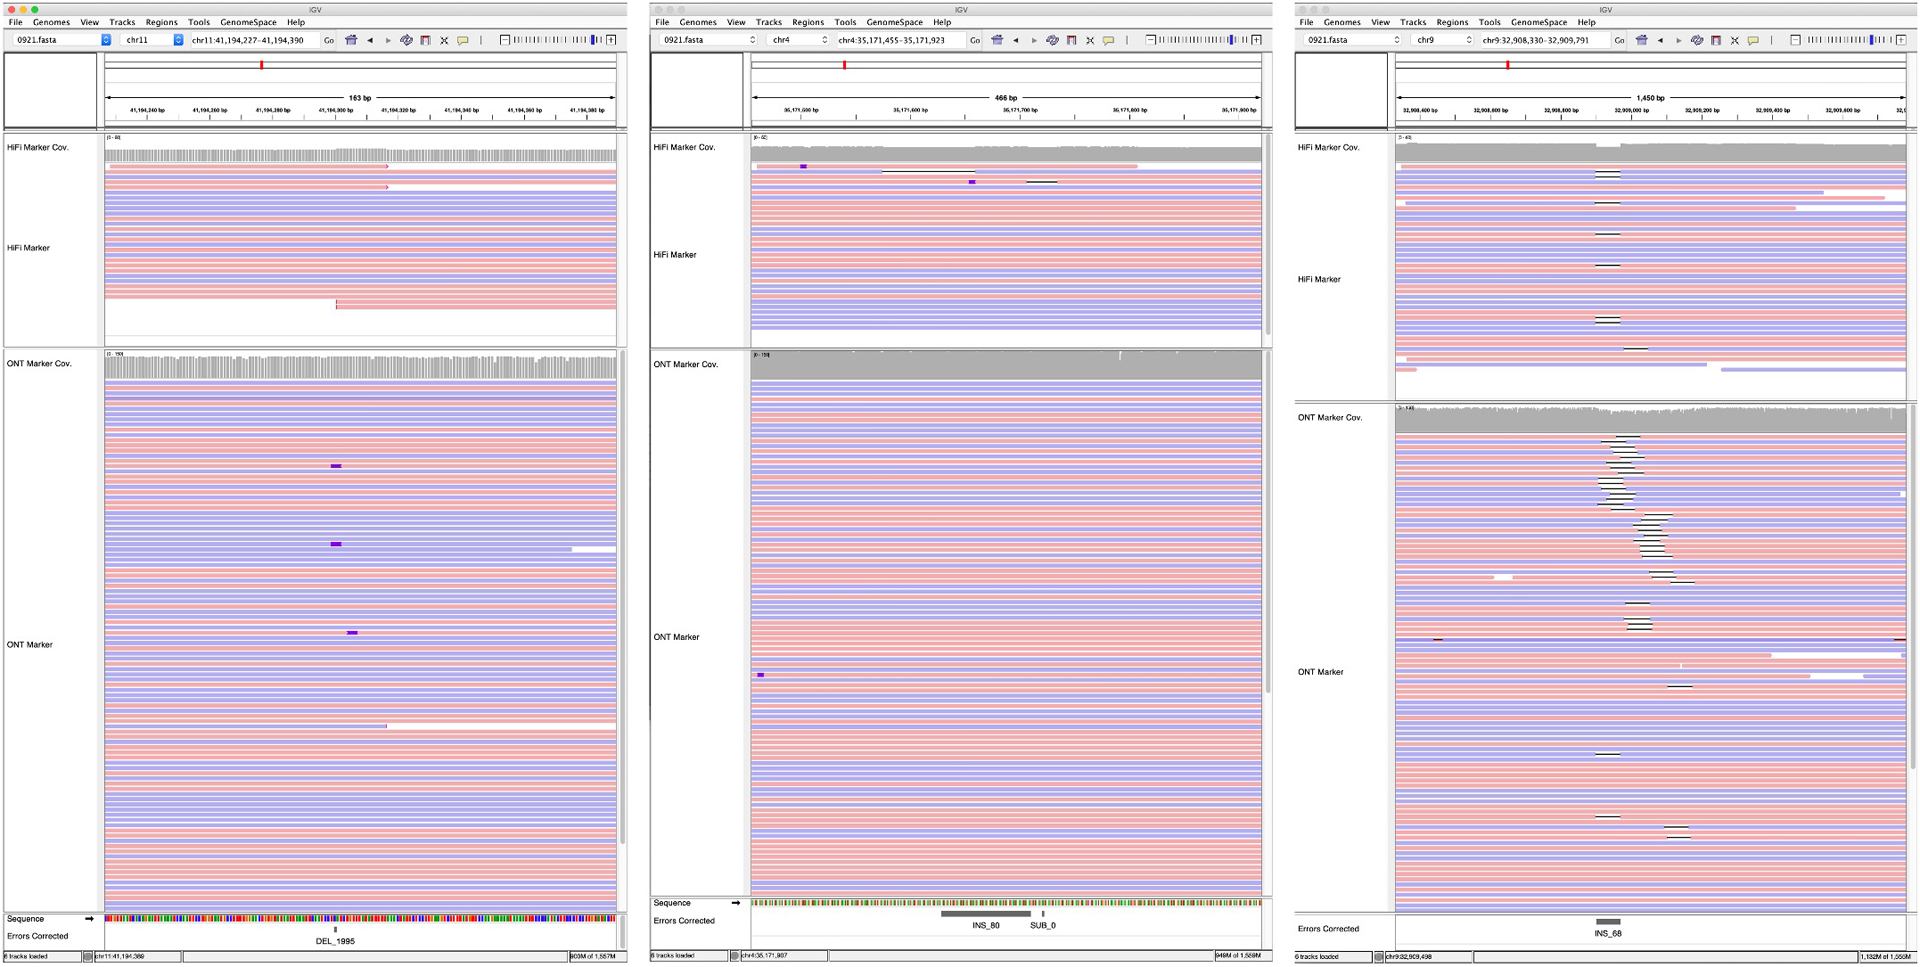Select SUB_0 feature in middle window

click(1043, 913)
